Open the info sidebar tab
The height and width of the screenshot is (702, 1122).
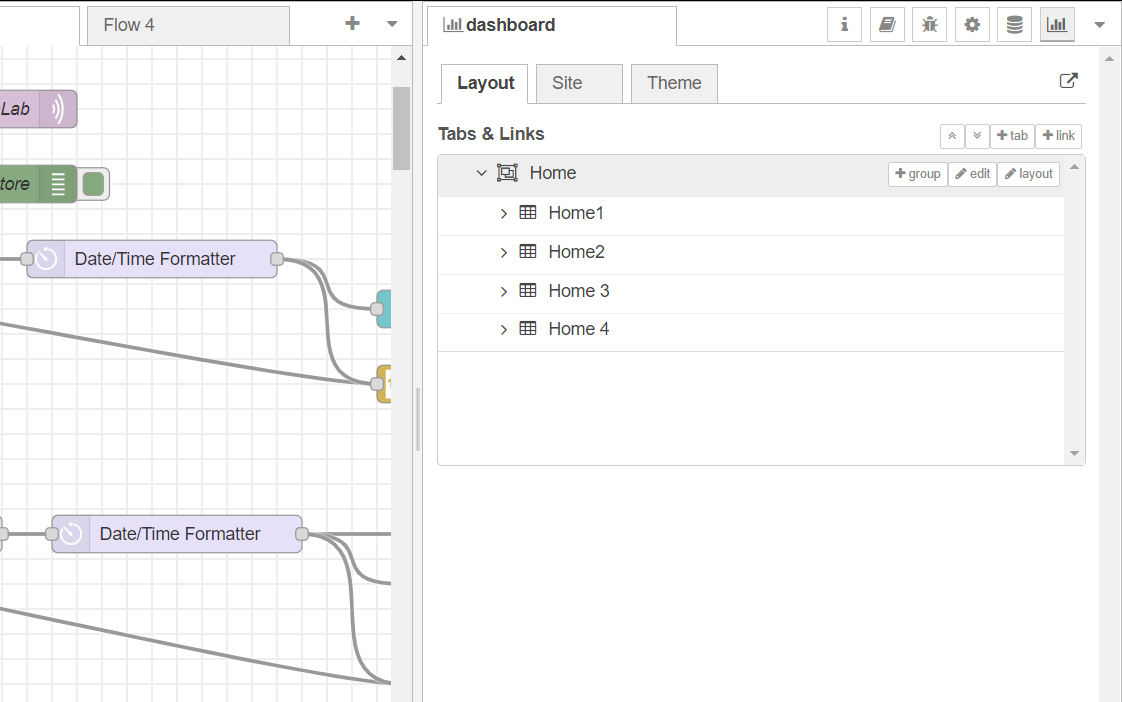pyautogui.click(x=844, y=25)
